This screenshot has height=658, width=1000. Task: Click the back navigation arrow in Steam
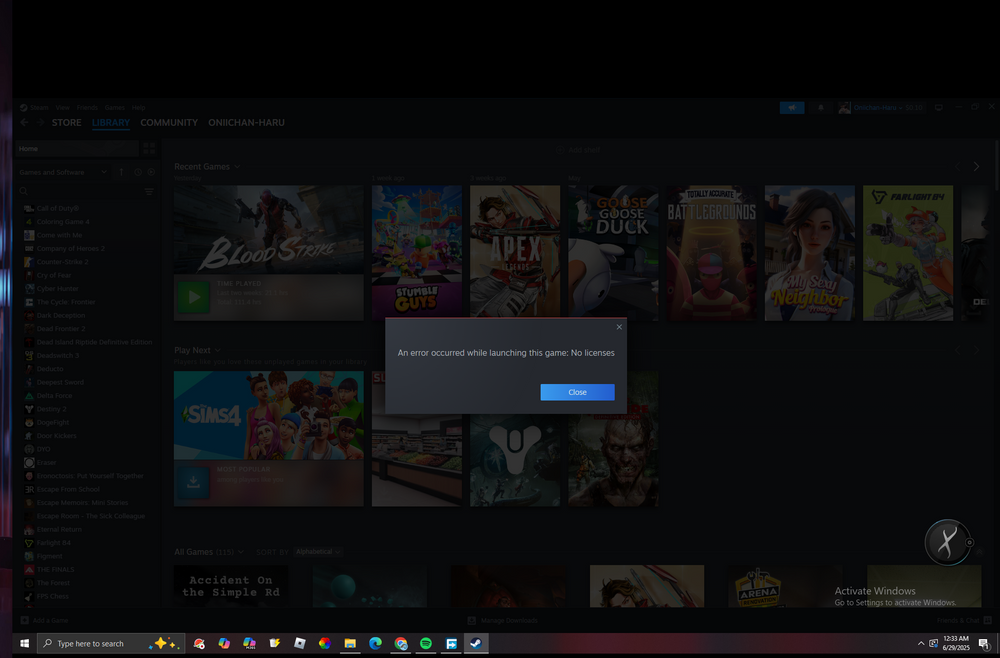point(24,122)
